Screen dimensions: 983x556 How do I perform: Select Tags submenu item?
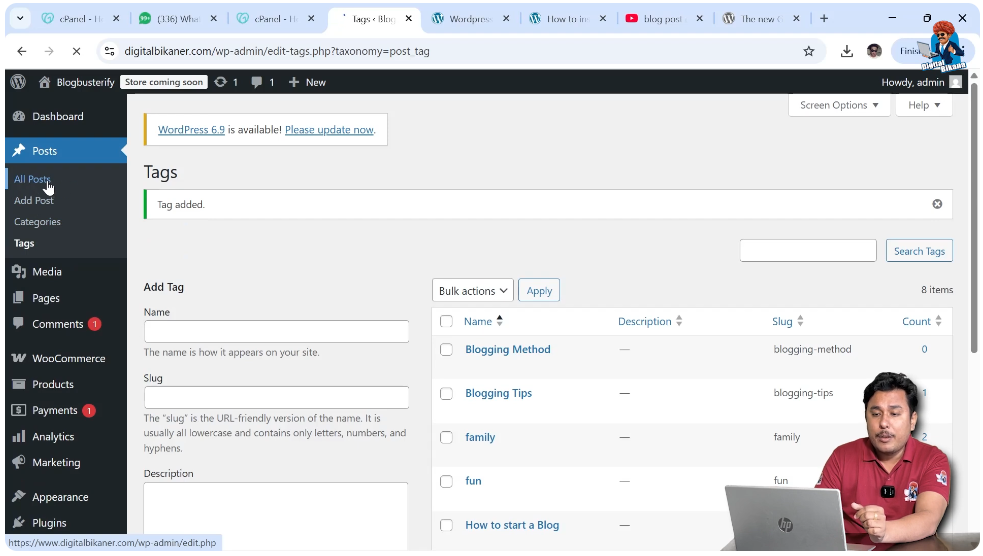pyautogui.click(x=24, y=243)
